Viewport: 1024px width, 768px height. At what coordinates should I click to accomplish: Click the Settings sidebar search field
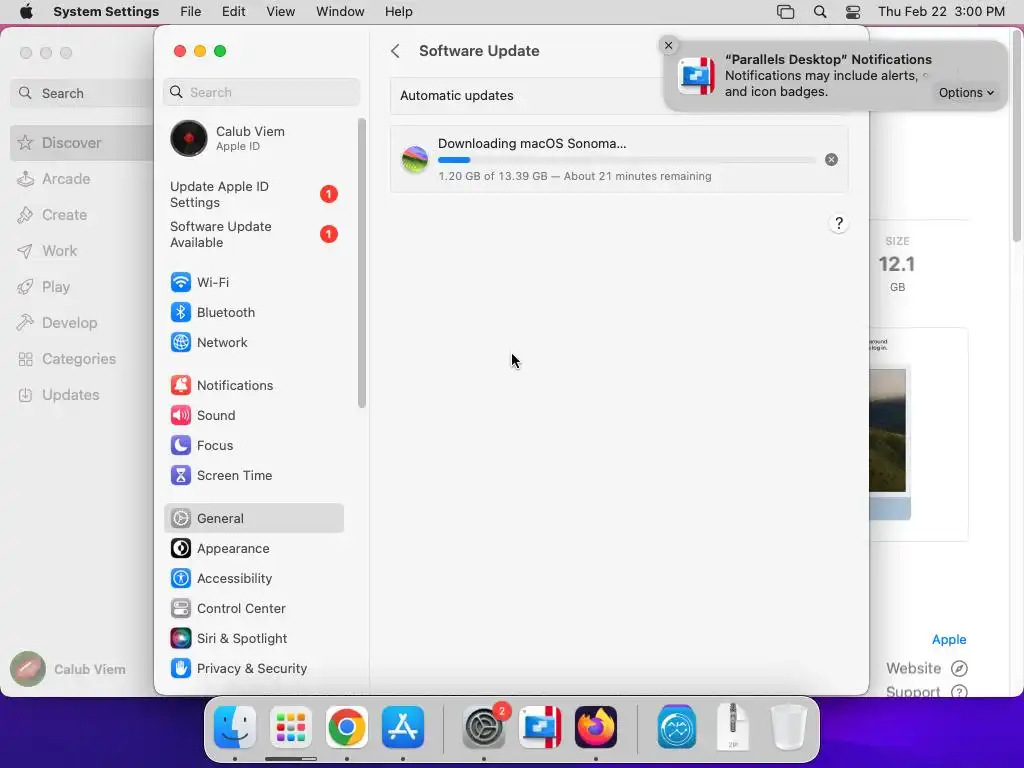pos(261,92)
